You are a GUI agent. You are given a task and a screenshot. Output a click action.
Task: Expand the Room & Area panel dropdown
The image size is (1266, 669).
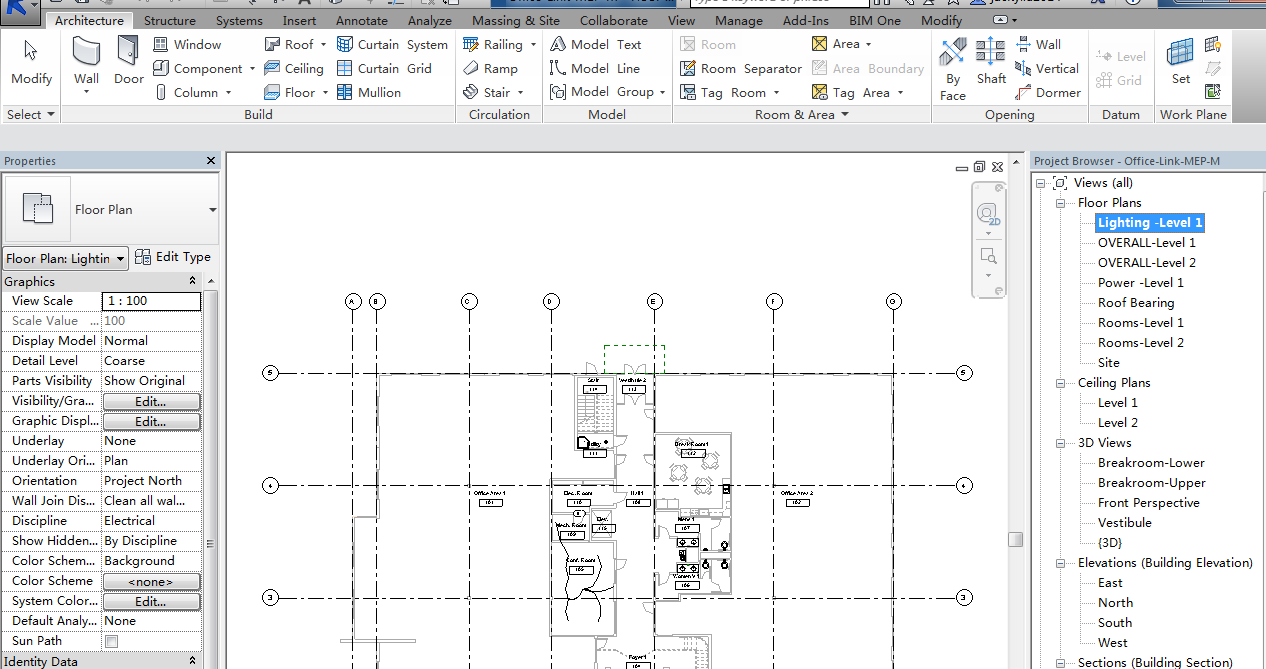[x=845, y=115]
